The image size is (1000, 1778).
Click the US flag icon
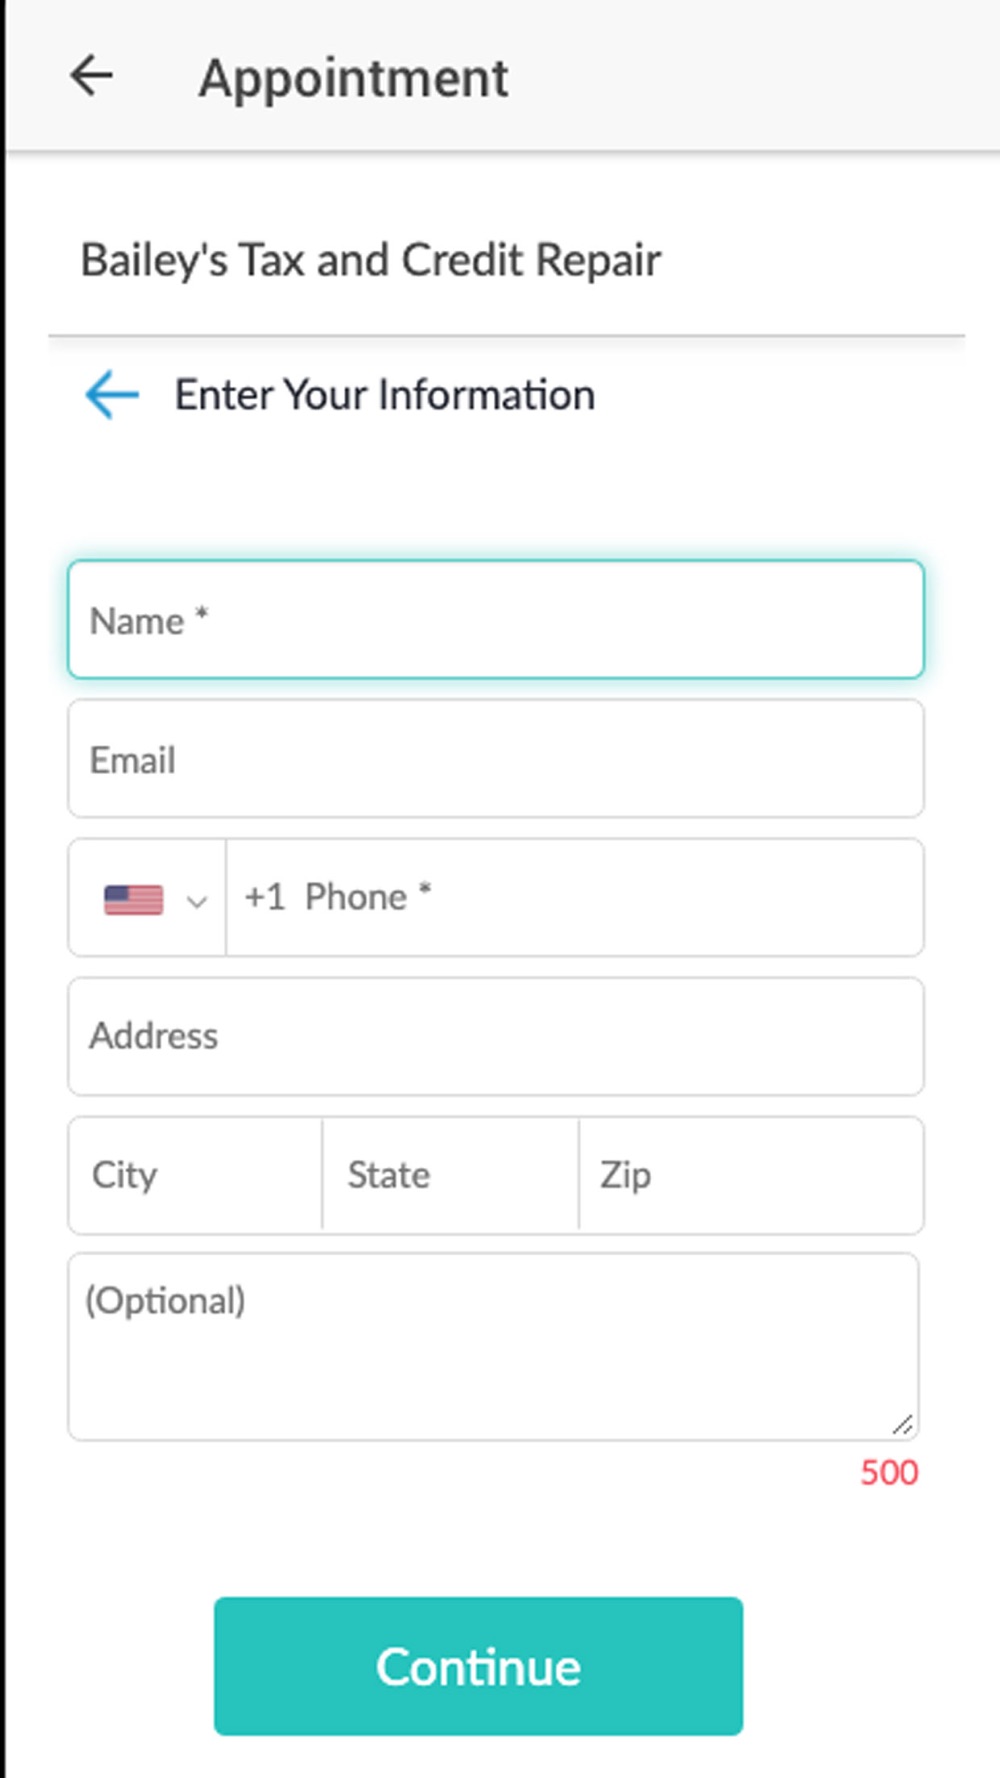pos(133,899)
